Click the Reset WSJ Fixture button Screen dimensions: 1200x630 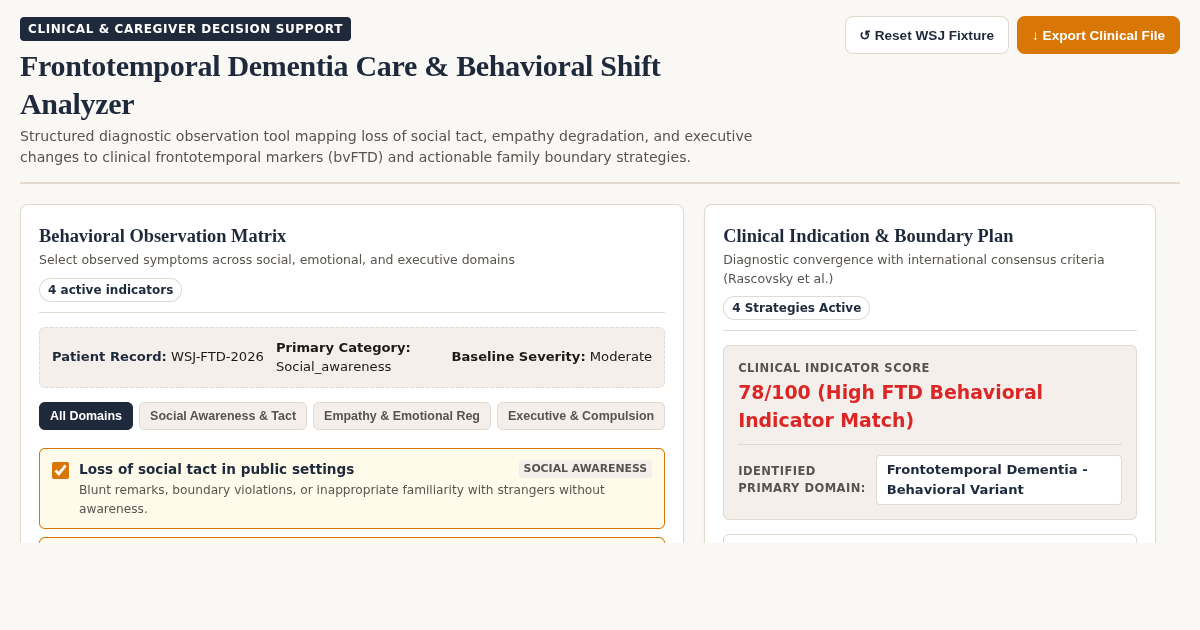pyautogui.click(x=926, y=35)
